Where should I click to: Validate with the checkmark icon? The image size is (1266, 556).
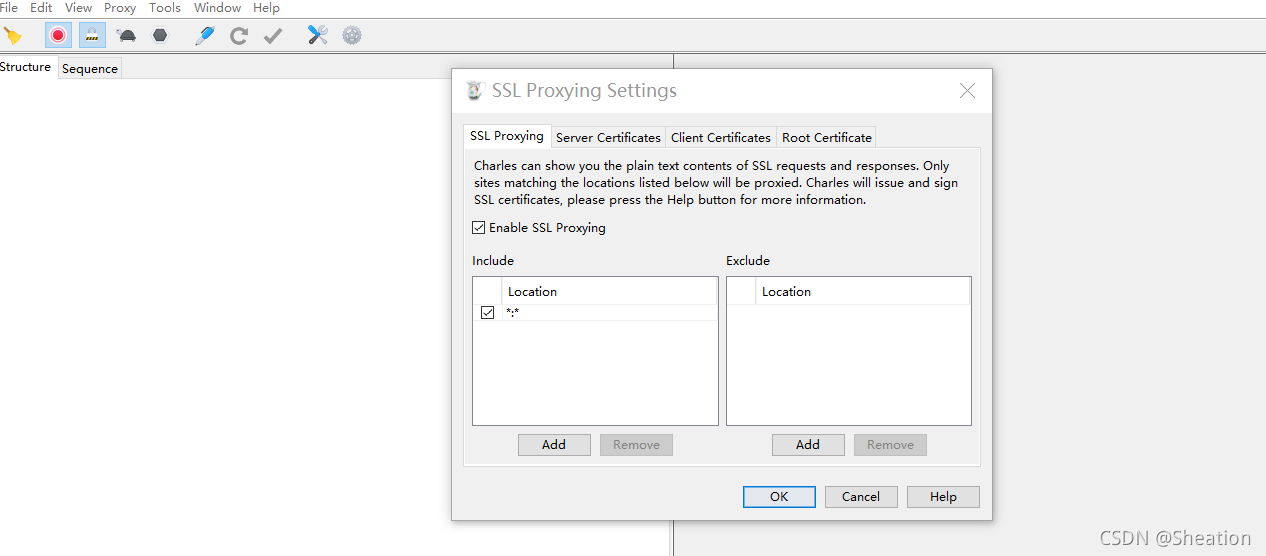(273, 36)
